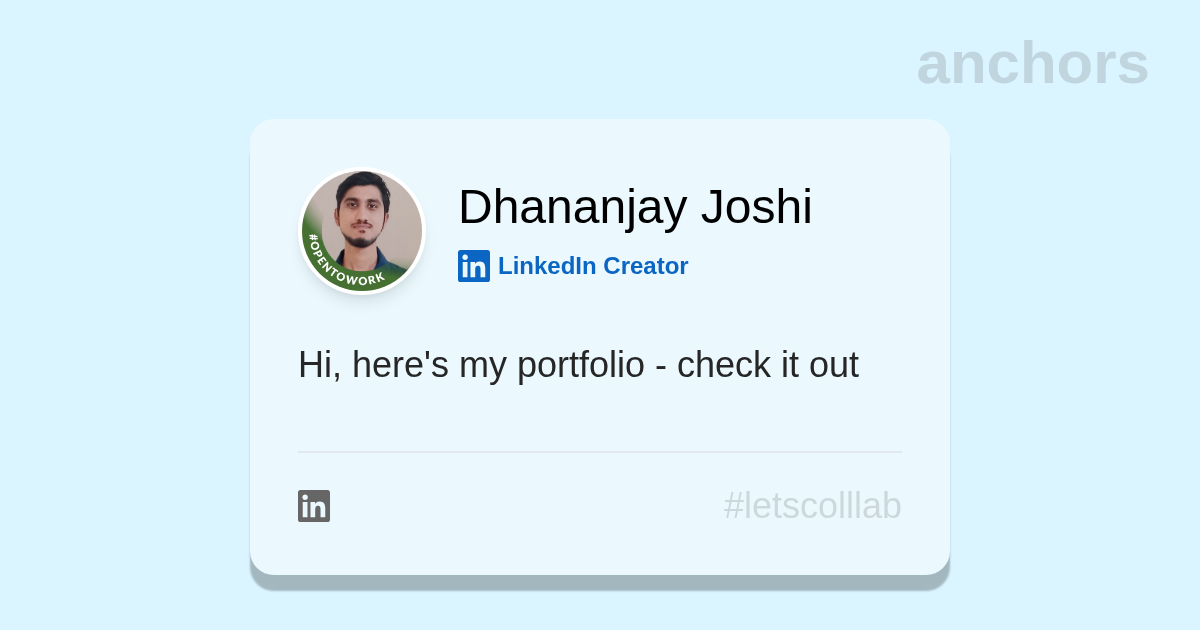Image resolution: width=1200 pixels, height=630 pixels.
Task: Open the grey LinkedIn icon in card footer
Action: point(314,506)
